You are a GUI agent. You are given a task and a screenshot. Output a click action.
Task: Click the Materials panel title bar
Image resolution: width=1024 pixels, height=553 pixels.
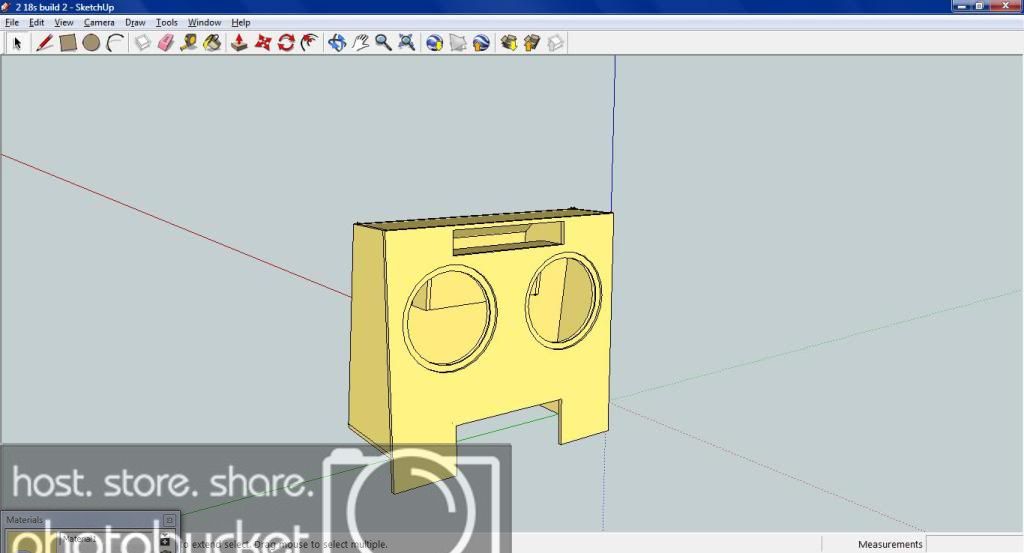tap(89, 520)
